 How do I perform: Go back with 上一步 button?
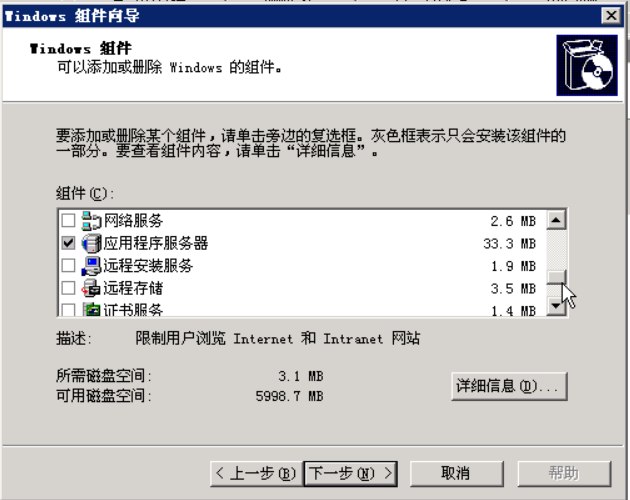257,473
